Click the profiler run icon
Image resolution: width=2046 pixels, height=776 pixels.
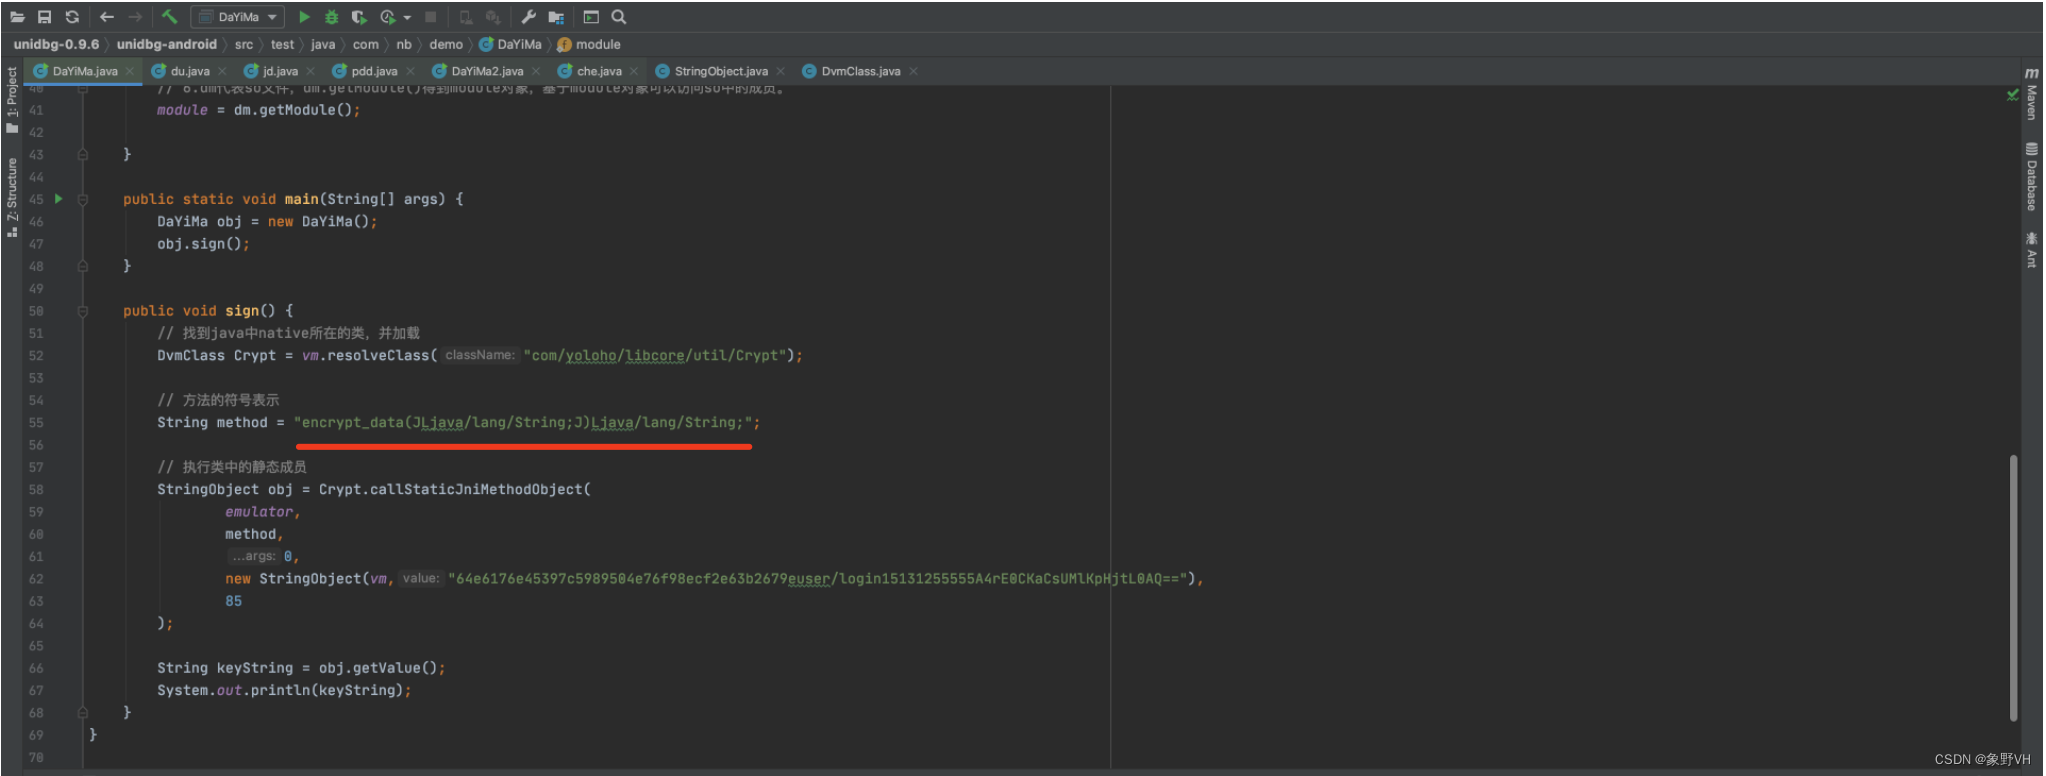click(387, 17)
